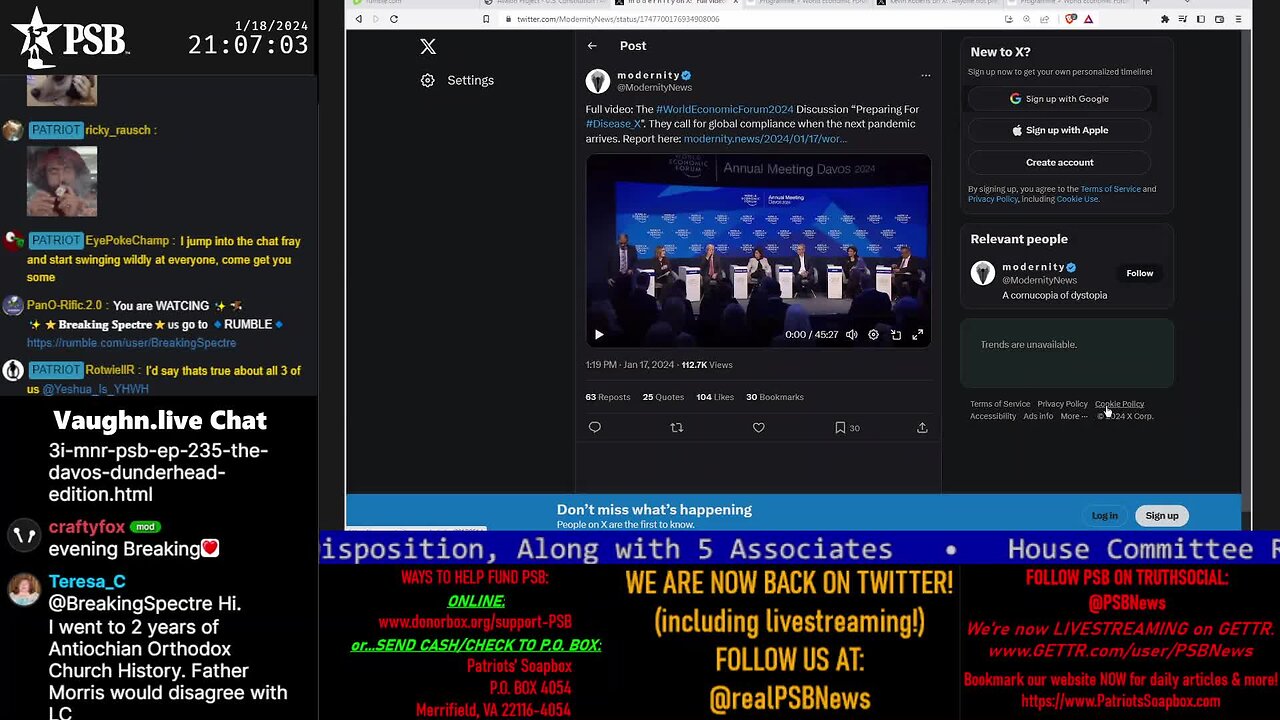Open rumble.com BreakingSpectre link in chat

tap(132, 343)
